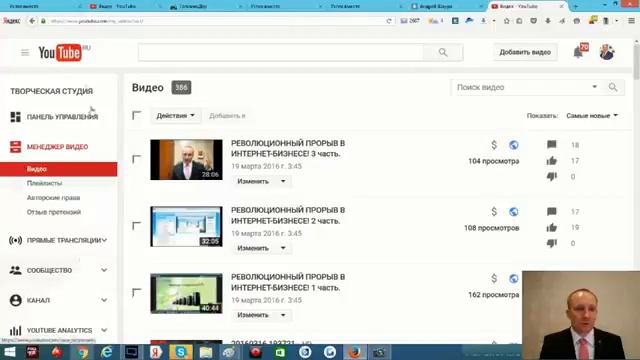Click the Прямые трансляции broadcast icon

click(x=16, y=240)
